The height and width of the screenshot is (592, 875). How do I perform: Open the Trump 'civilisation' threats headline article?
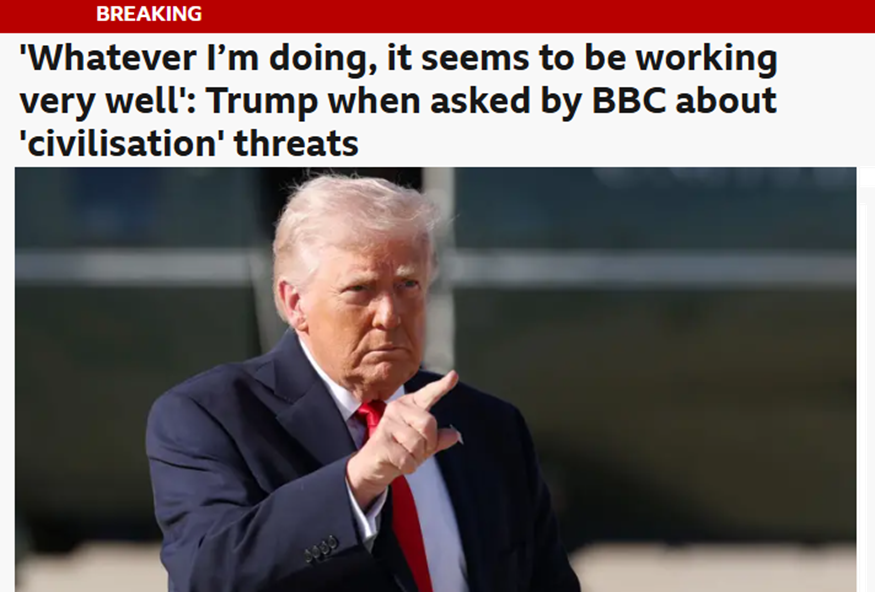(x=398, y=101)
